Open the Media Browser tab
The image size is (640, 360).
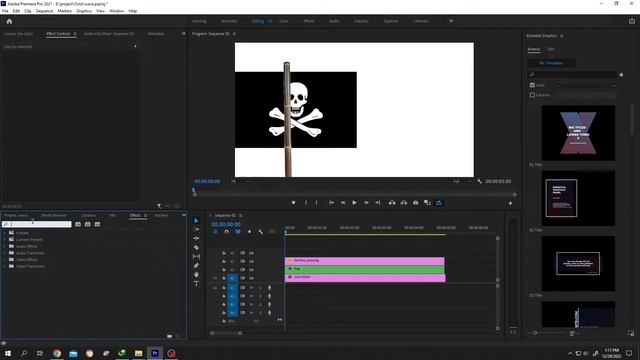(54, 216)
